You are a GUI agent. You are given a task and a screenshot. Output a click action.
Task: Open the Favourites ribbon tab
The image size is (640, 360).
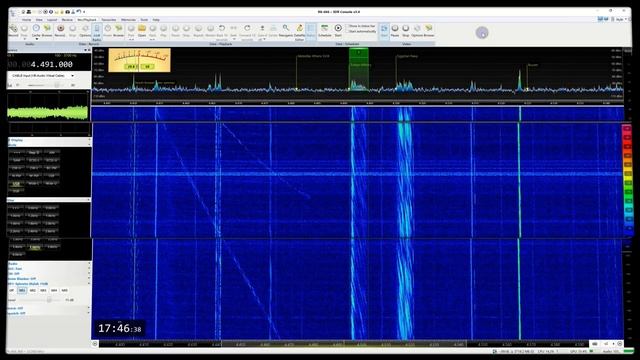coord(109,20)
